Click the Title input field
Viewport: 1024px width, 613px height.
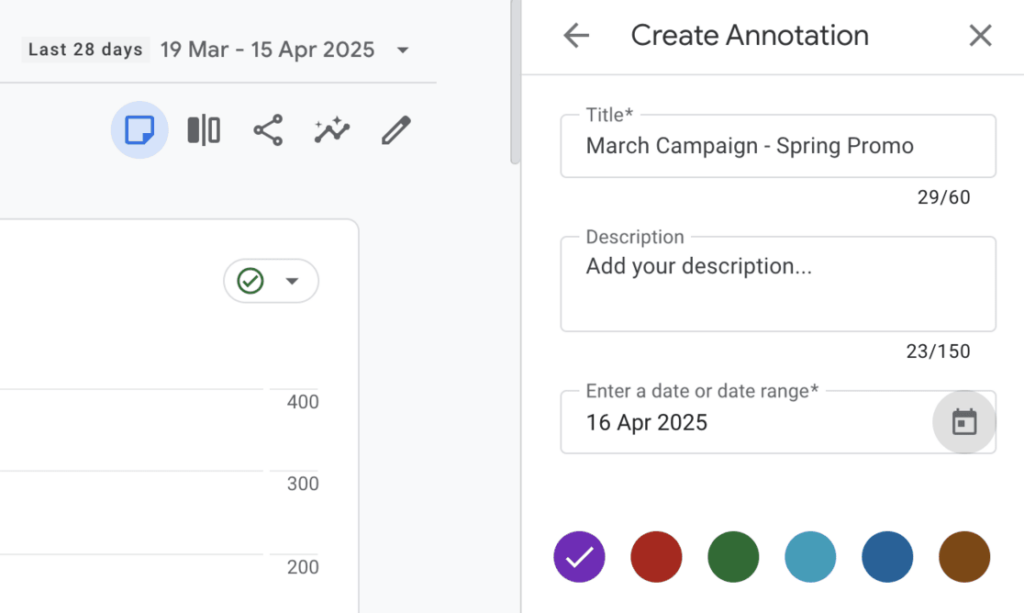click(778, 146)
